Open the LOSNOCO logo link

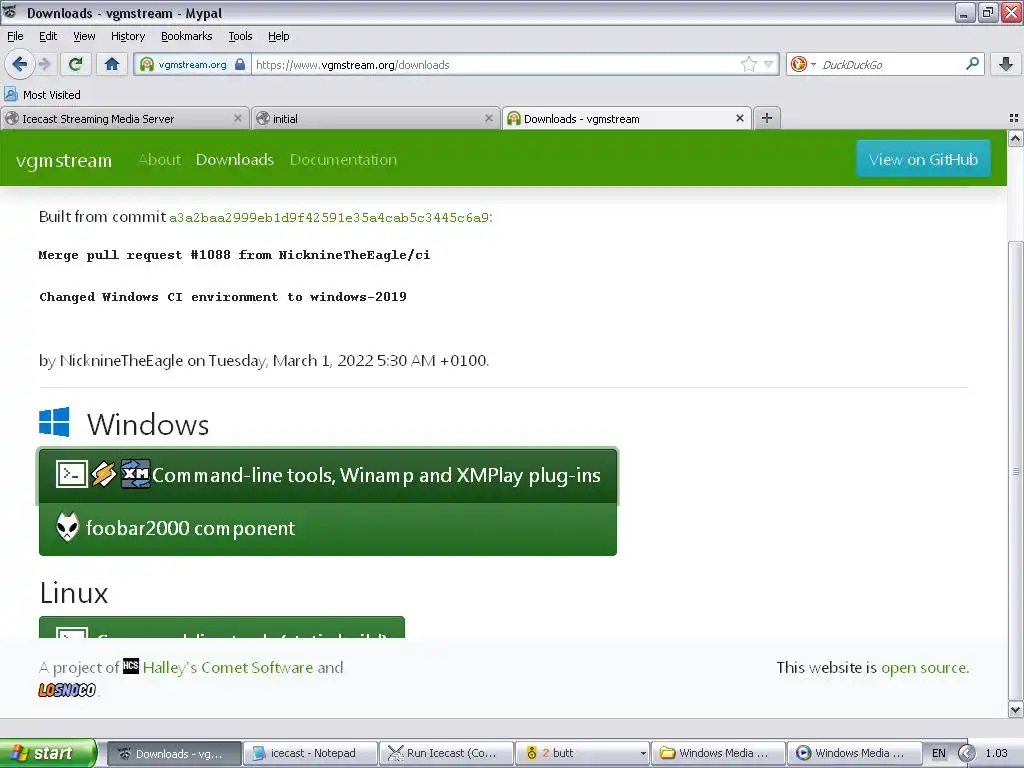click(67, 690)
